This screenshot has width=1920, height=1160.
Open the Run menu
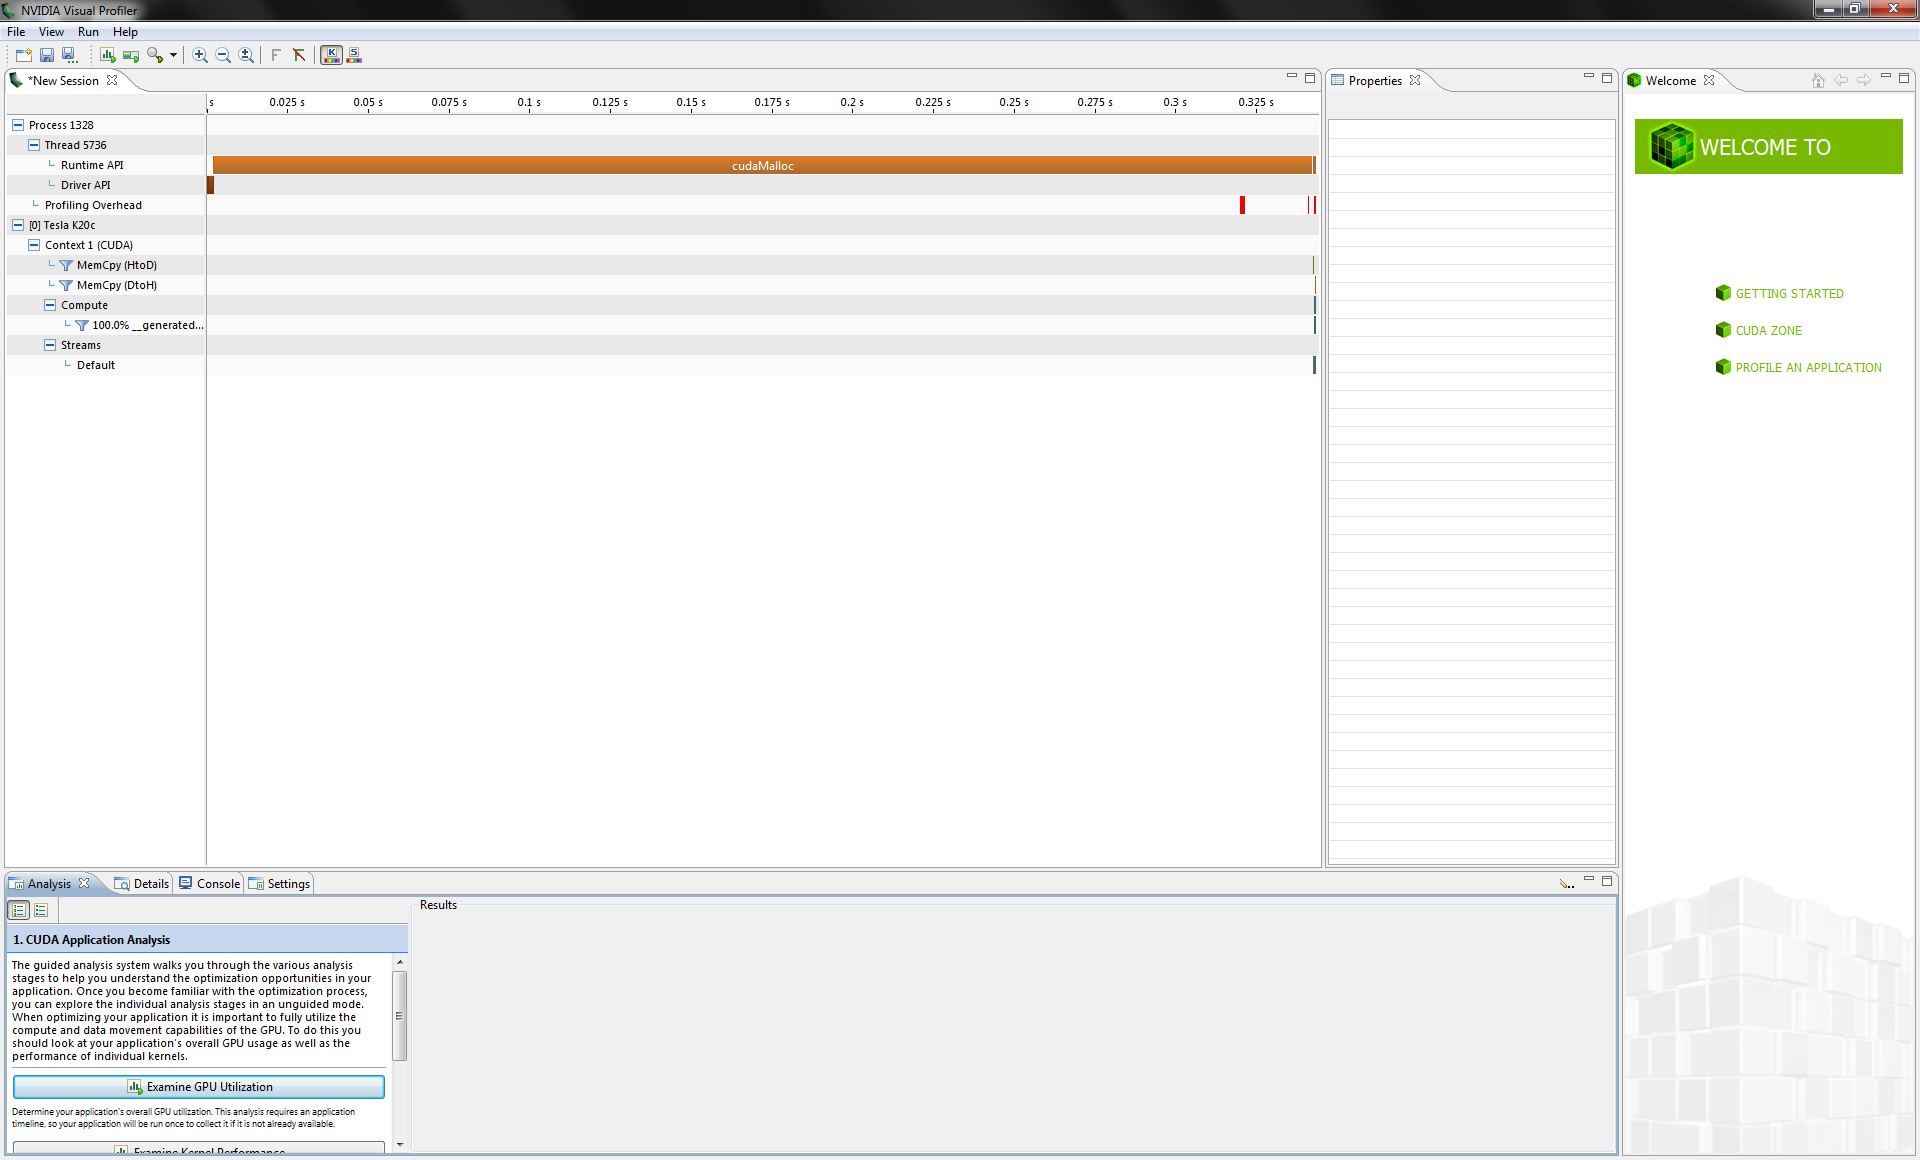click(x=88, y=32)
